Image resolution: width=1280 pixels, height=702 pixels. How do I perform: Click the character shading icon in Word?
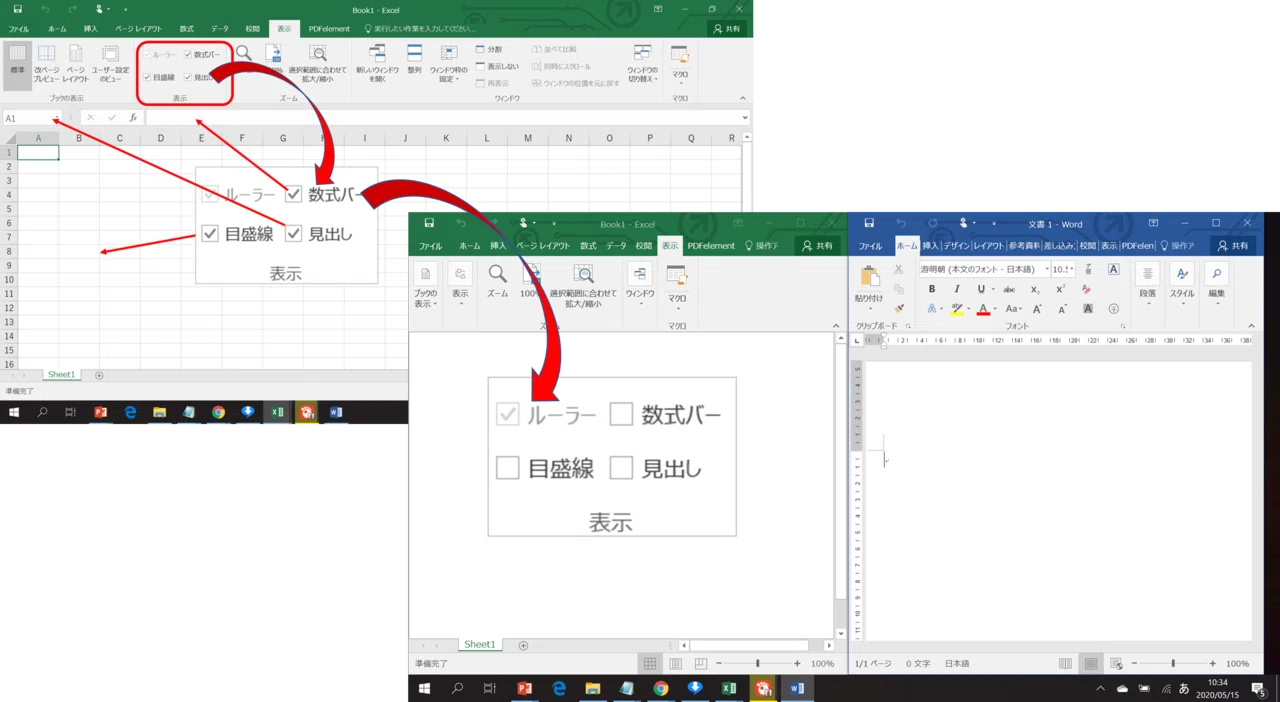1088,309
